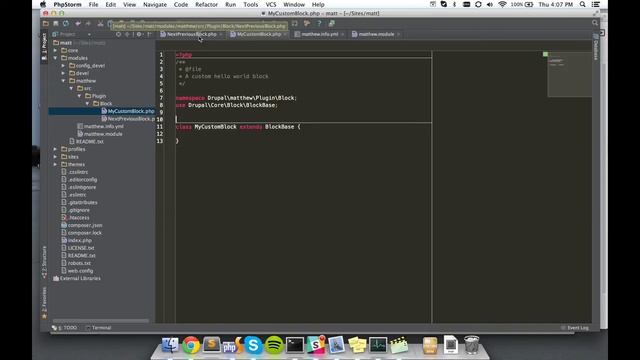Image resolution: width=640 pixels, height=360 pixels.
Task: Open the Tools menu
Action: (251, 4)
